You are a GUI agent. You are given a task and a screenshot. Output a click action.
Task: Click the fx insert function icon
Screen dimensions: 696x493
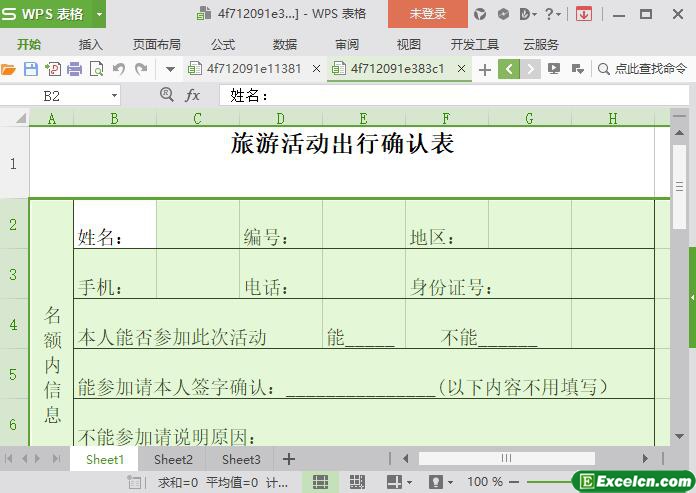pyautogui.click(x=192, y=95)
